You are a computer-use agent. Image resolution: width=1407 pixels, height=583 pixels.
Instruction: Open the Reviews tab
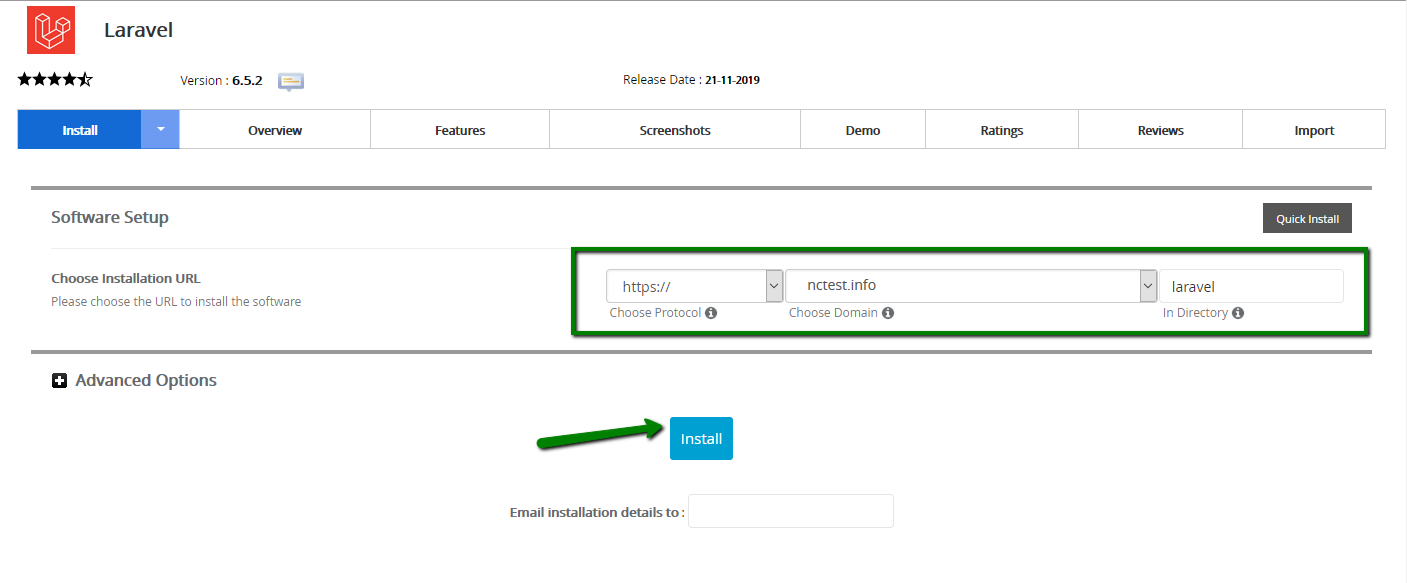pyautogui.click(x=1161, y=130)
